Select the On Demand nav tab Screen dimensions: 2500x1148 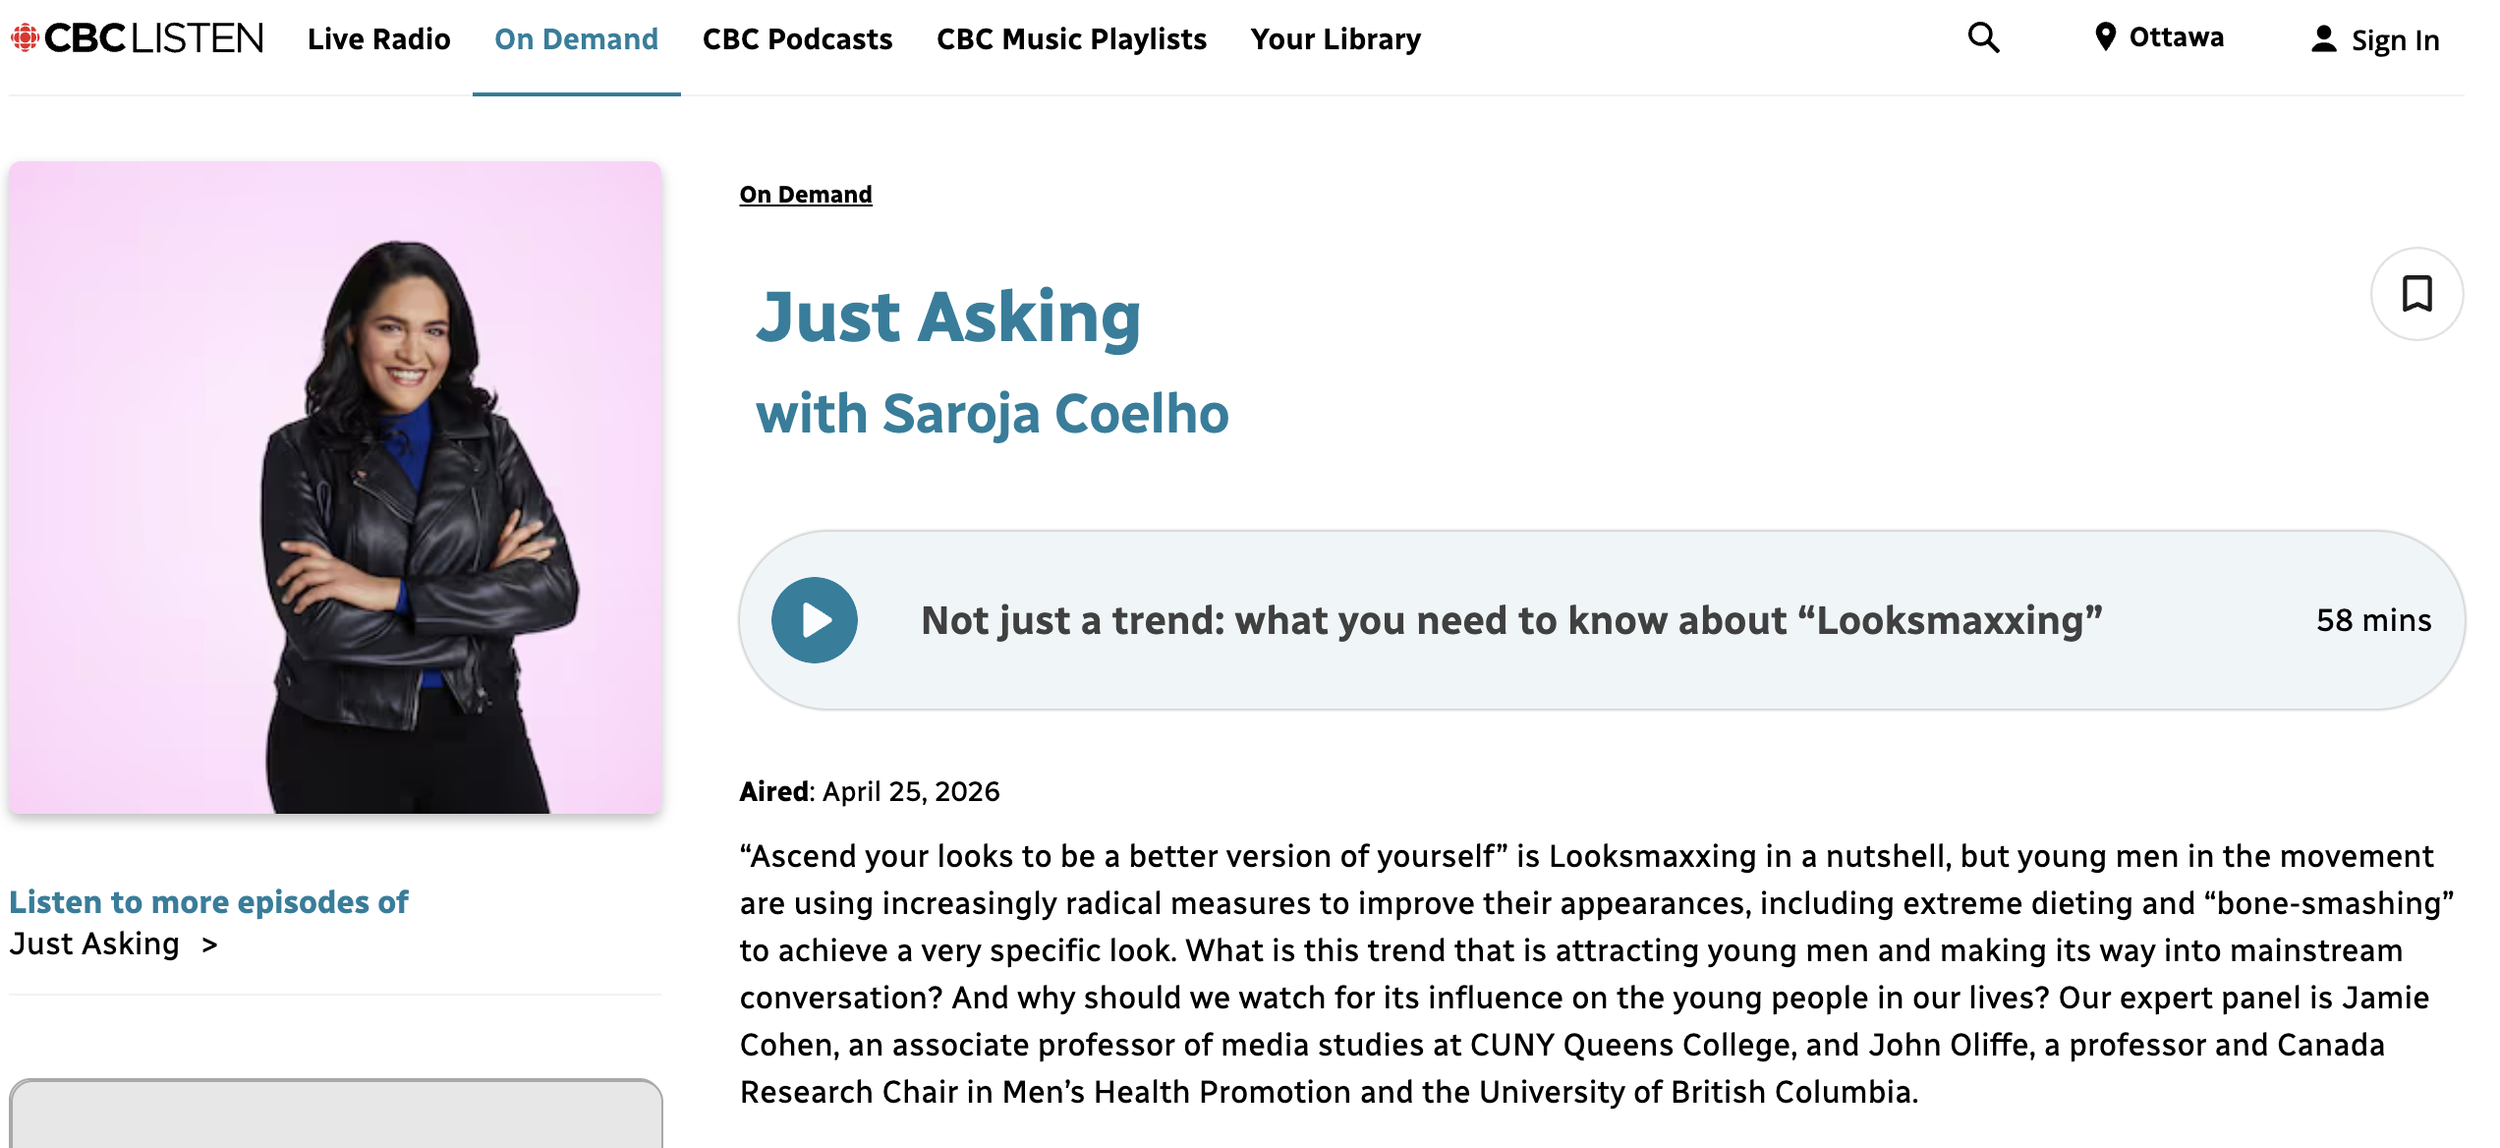point(576,39)
